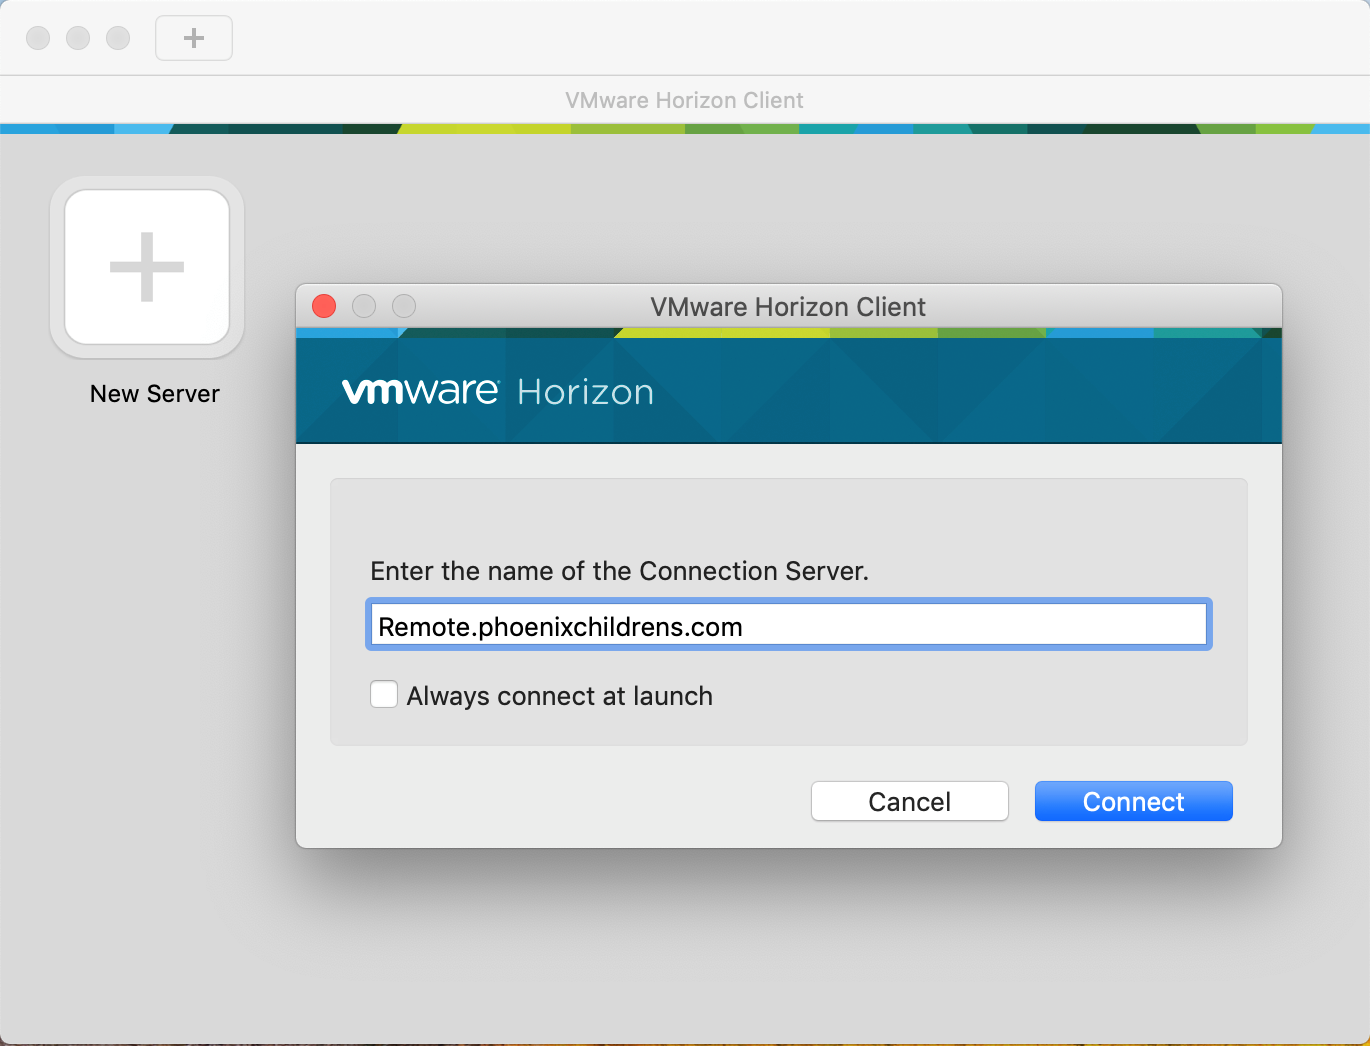The image size is (1370, 1046).
Task: Click the multicolor stripe under main title
Action: tap(685, 129)
